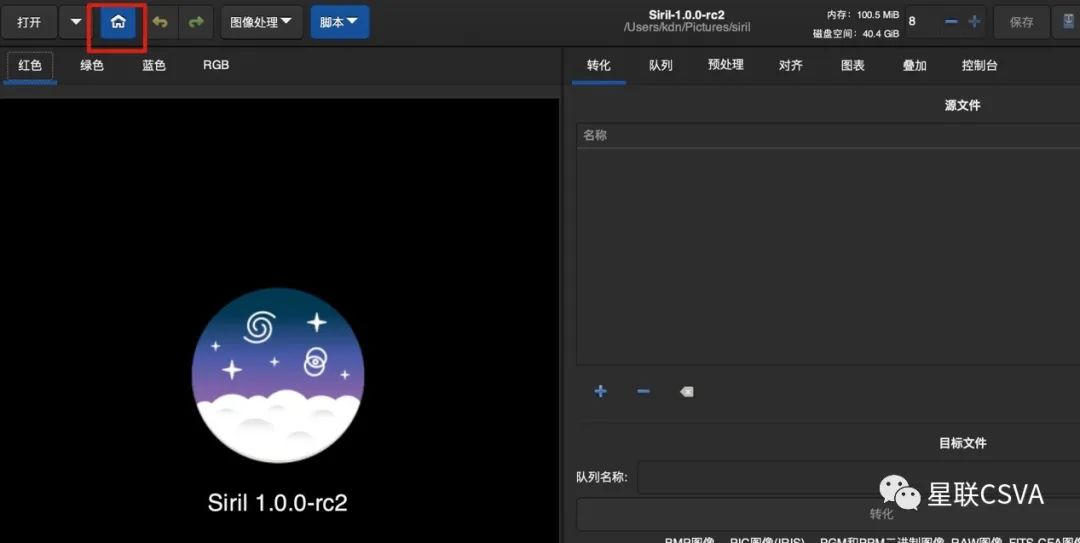This screenshot has height=543, width=1080.
Task: Select the RGB view tab
Action: coord(216,65)
